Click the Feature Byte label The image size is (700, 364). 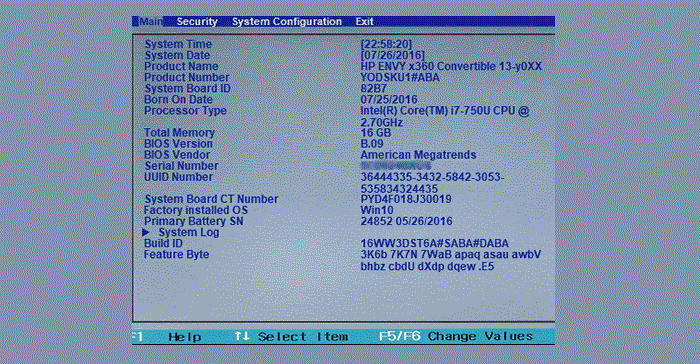[x=176, y=255]
